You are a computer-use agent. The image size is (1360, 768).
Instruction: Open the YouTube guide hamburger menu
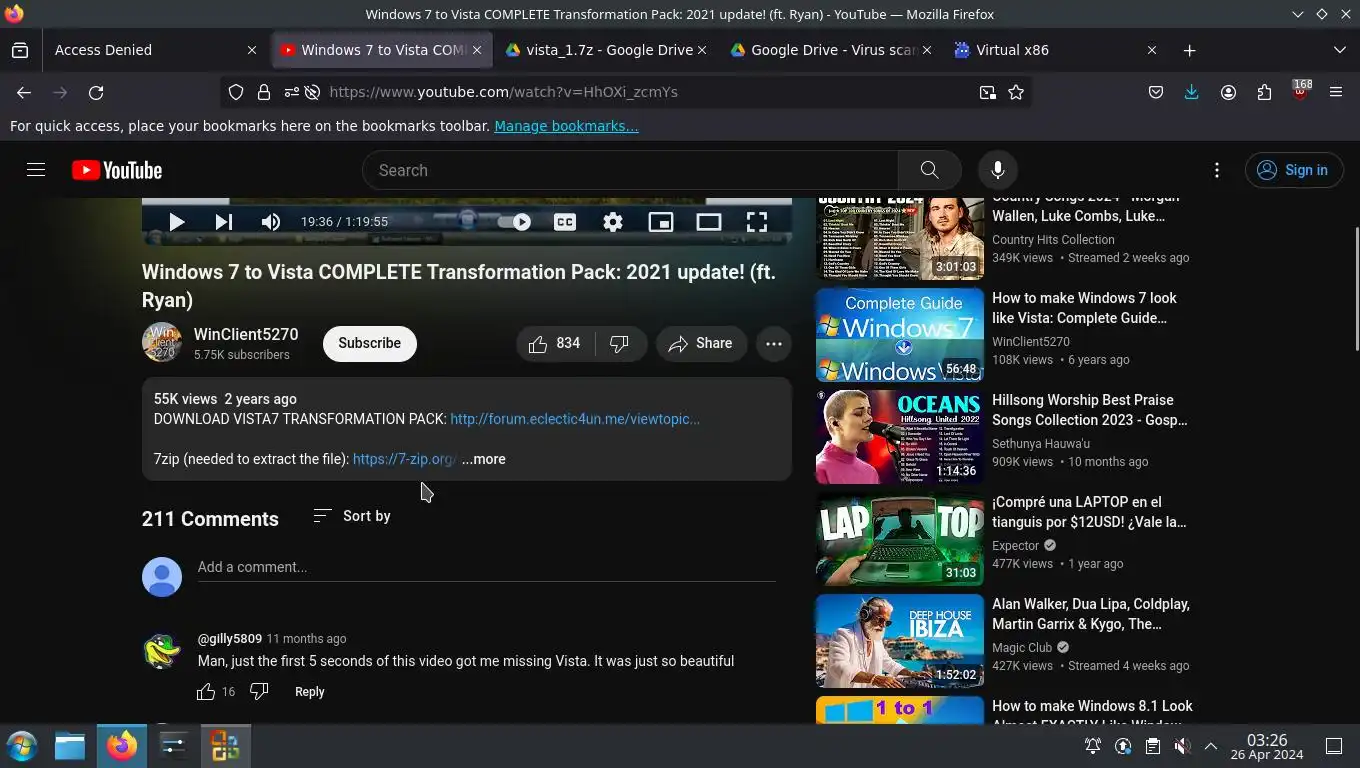(36, 170)
